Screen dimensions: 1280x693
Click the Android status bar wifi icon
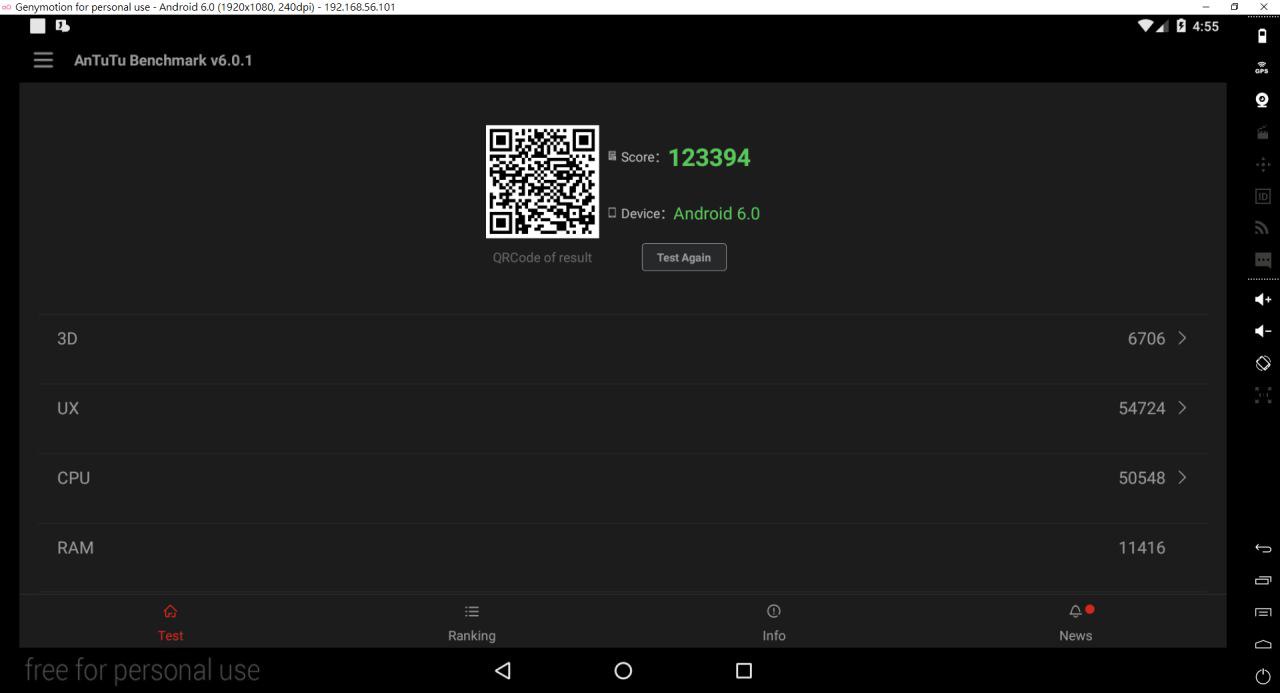1145,26
